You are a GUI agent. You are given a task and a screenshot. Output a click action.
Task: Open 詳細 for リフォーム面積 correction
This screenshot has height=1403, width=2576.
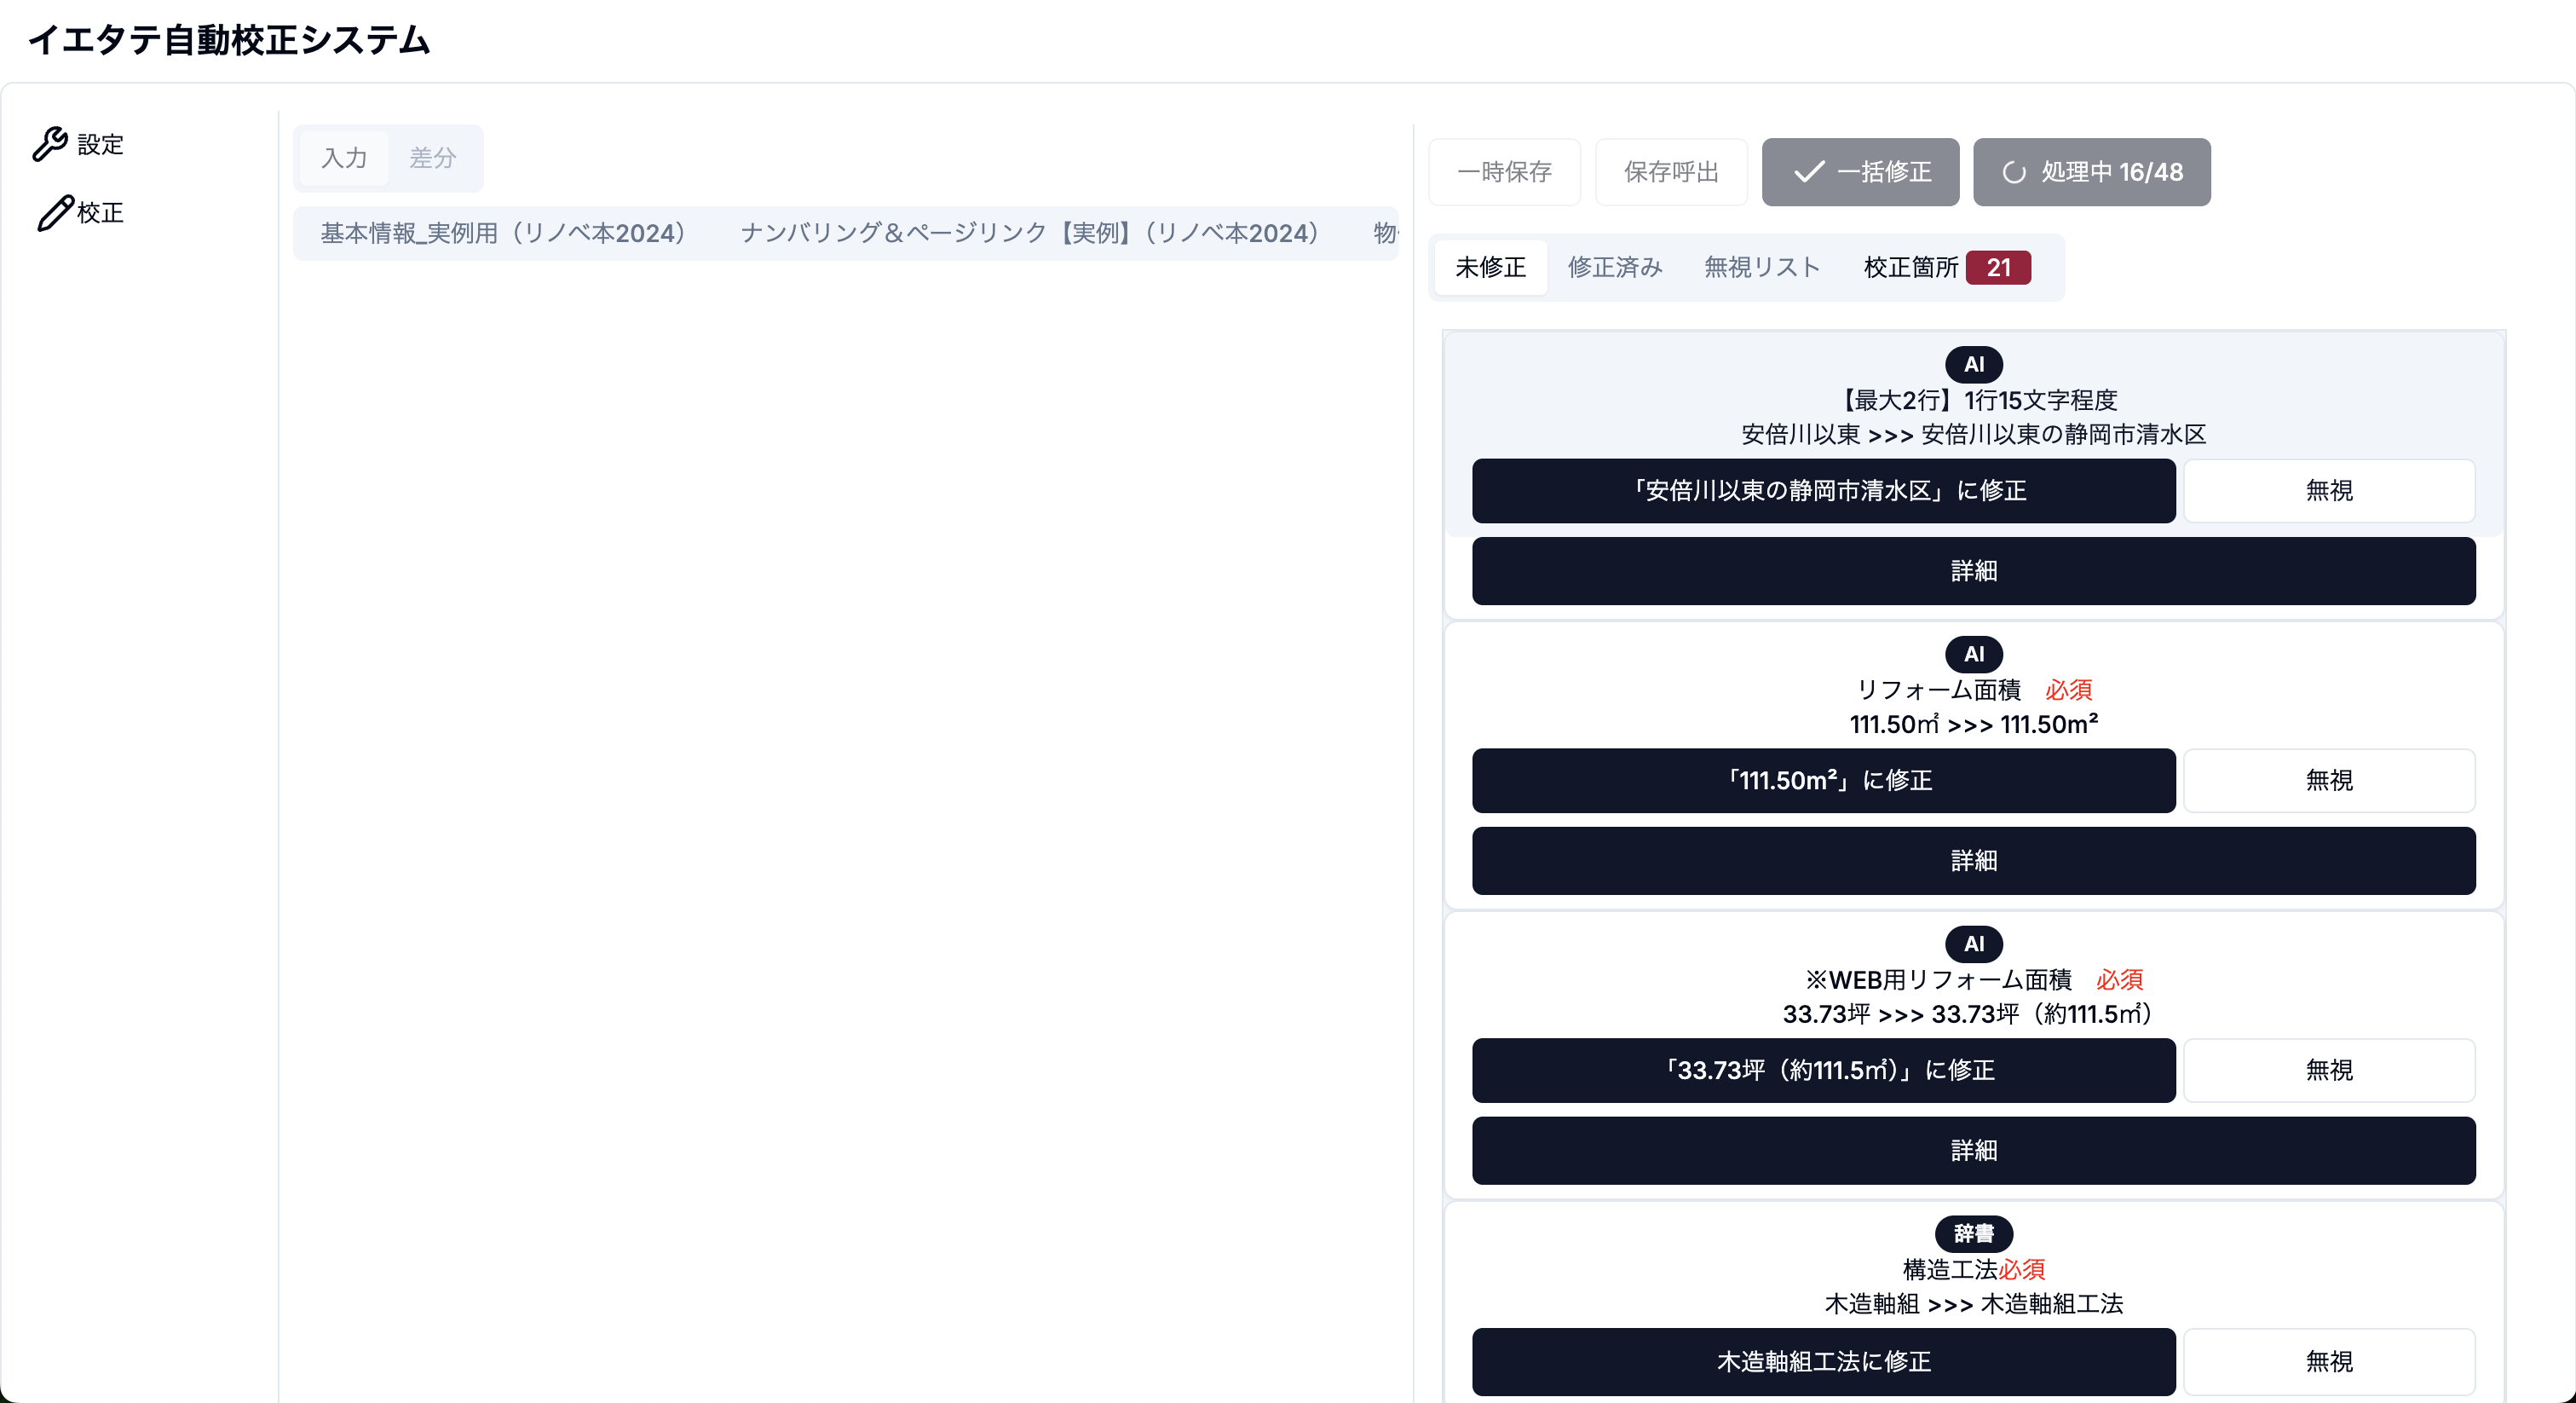(1973, 861)
